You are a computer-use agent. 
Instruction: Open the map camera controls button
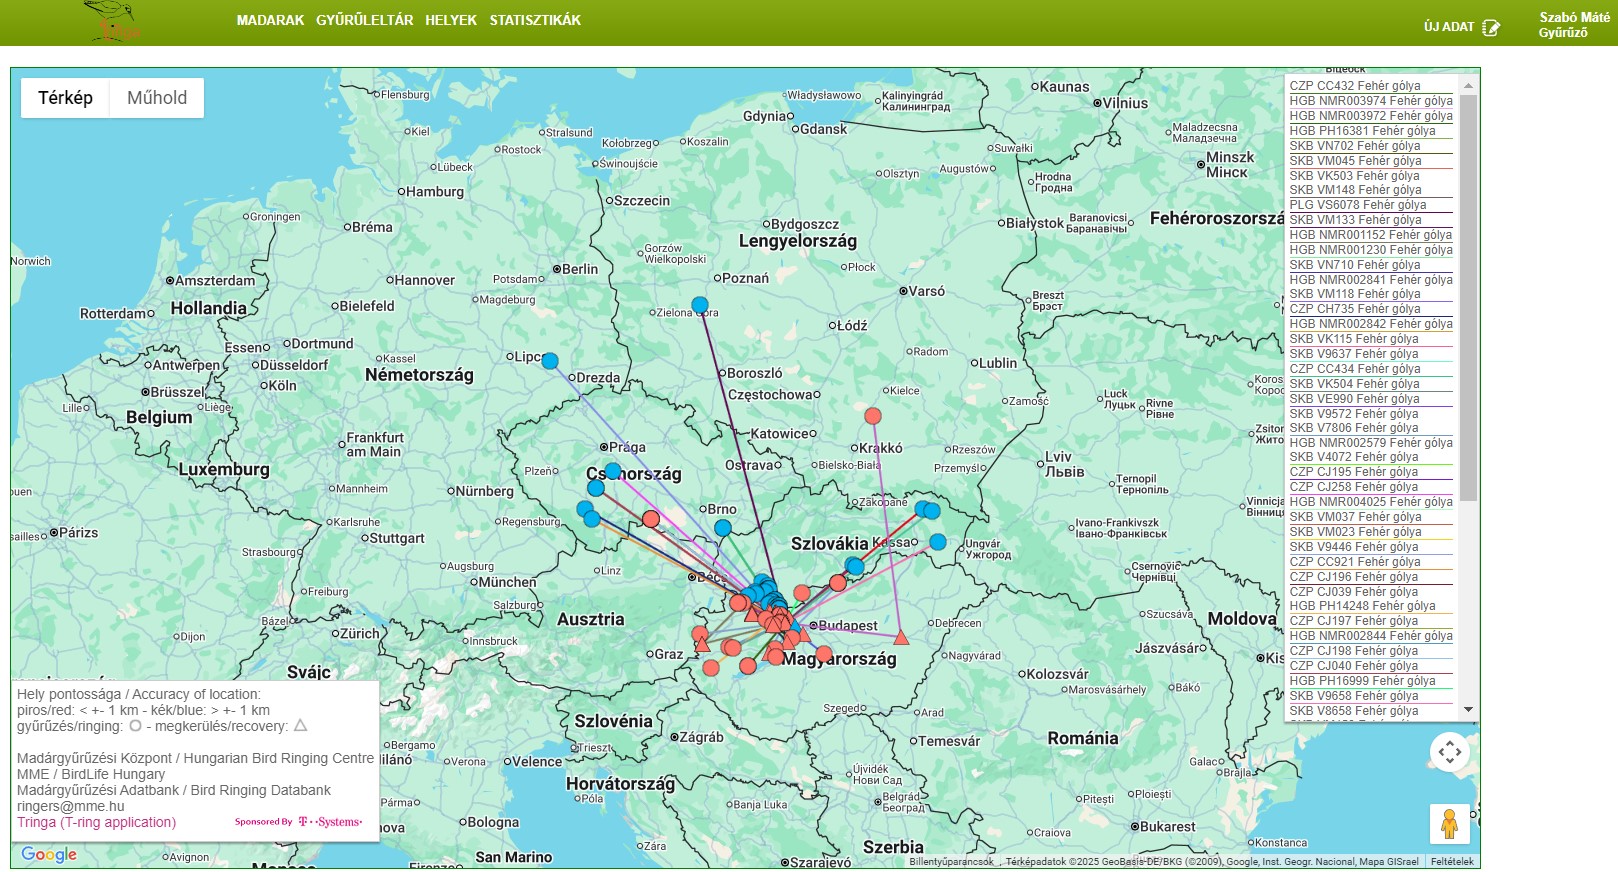1449,752
